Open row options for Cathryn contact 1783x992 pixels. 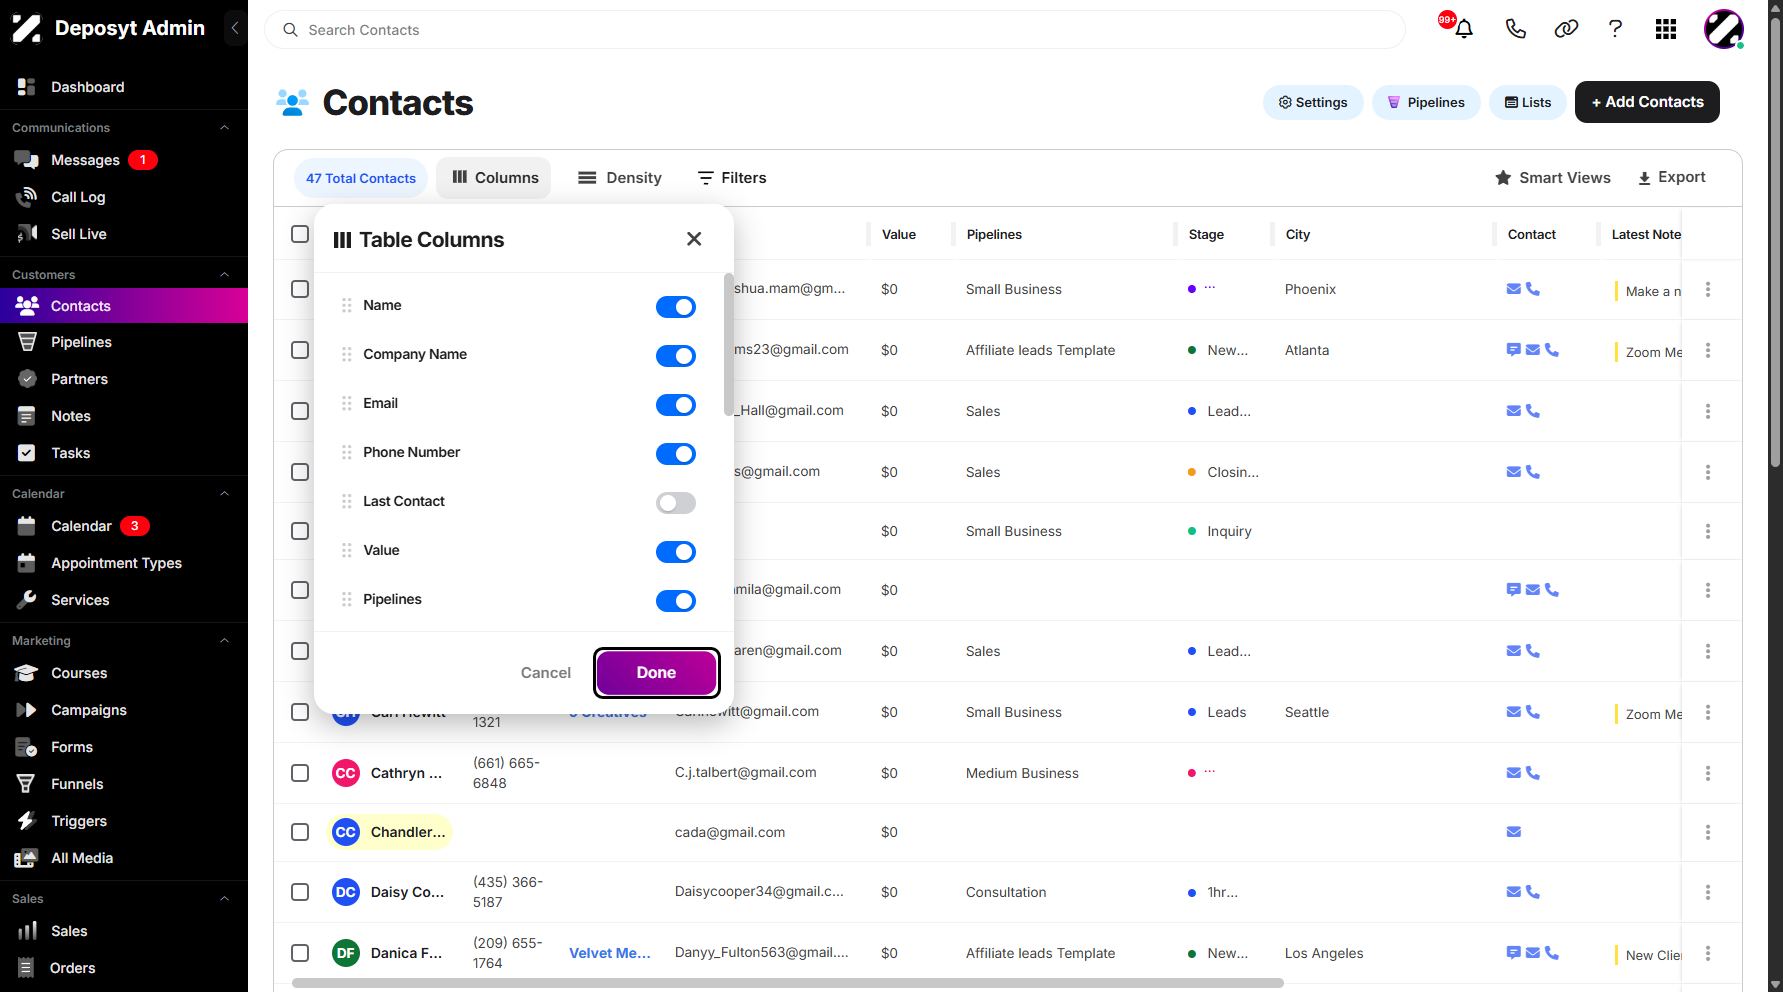[1708, 773]
